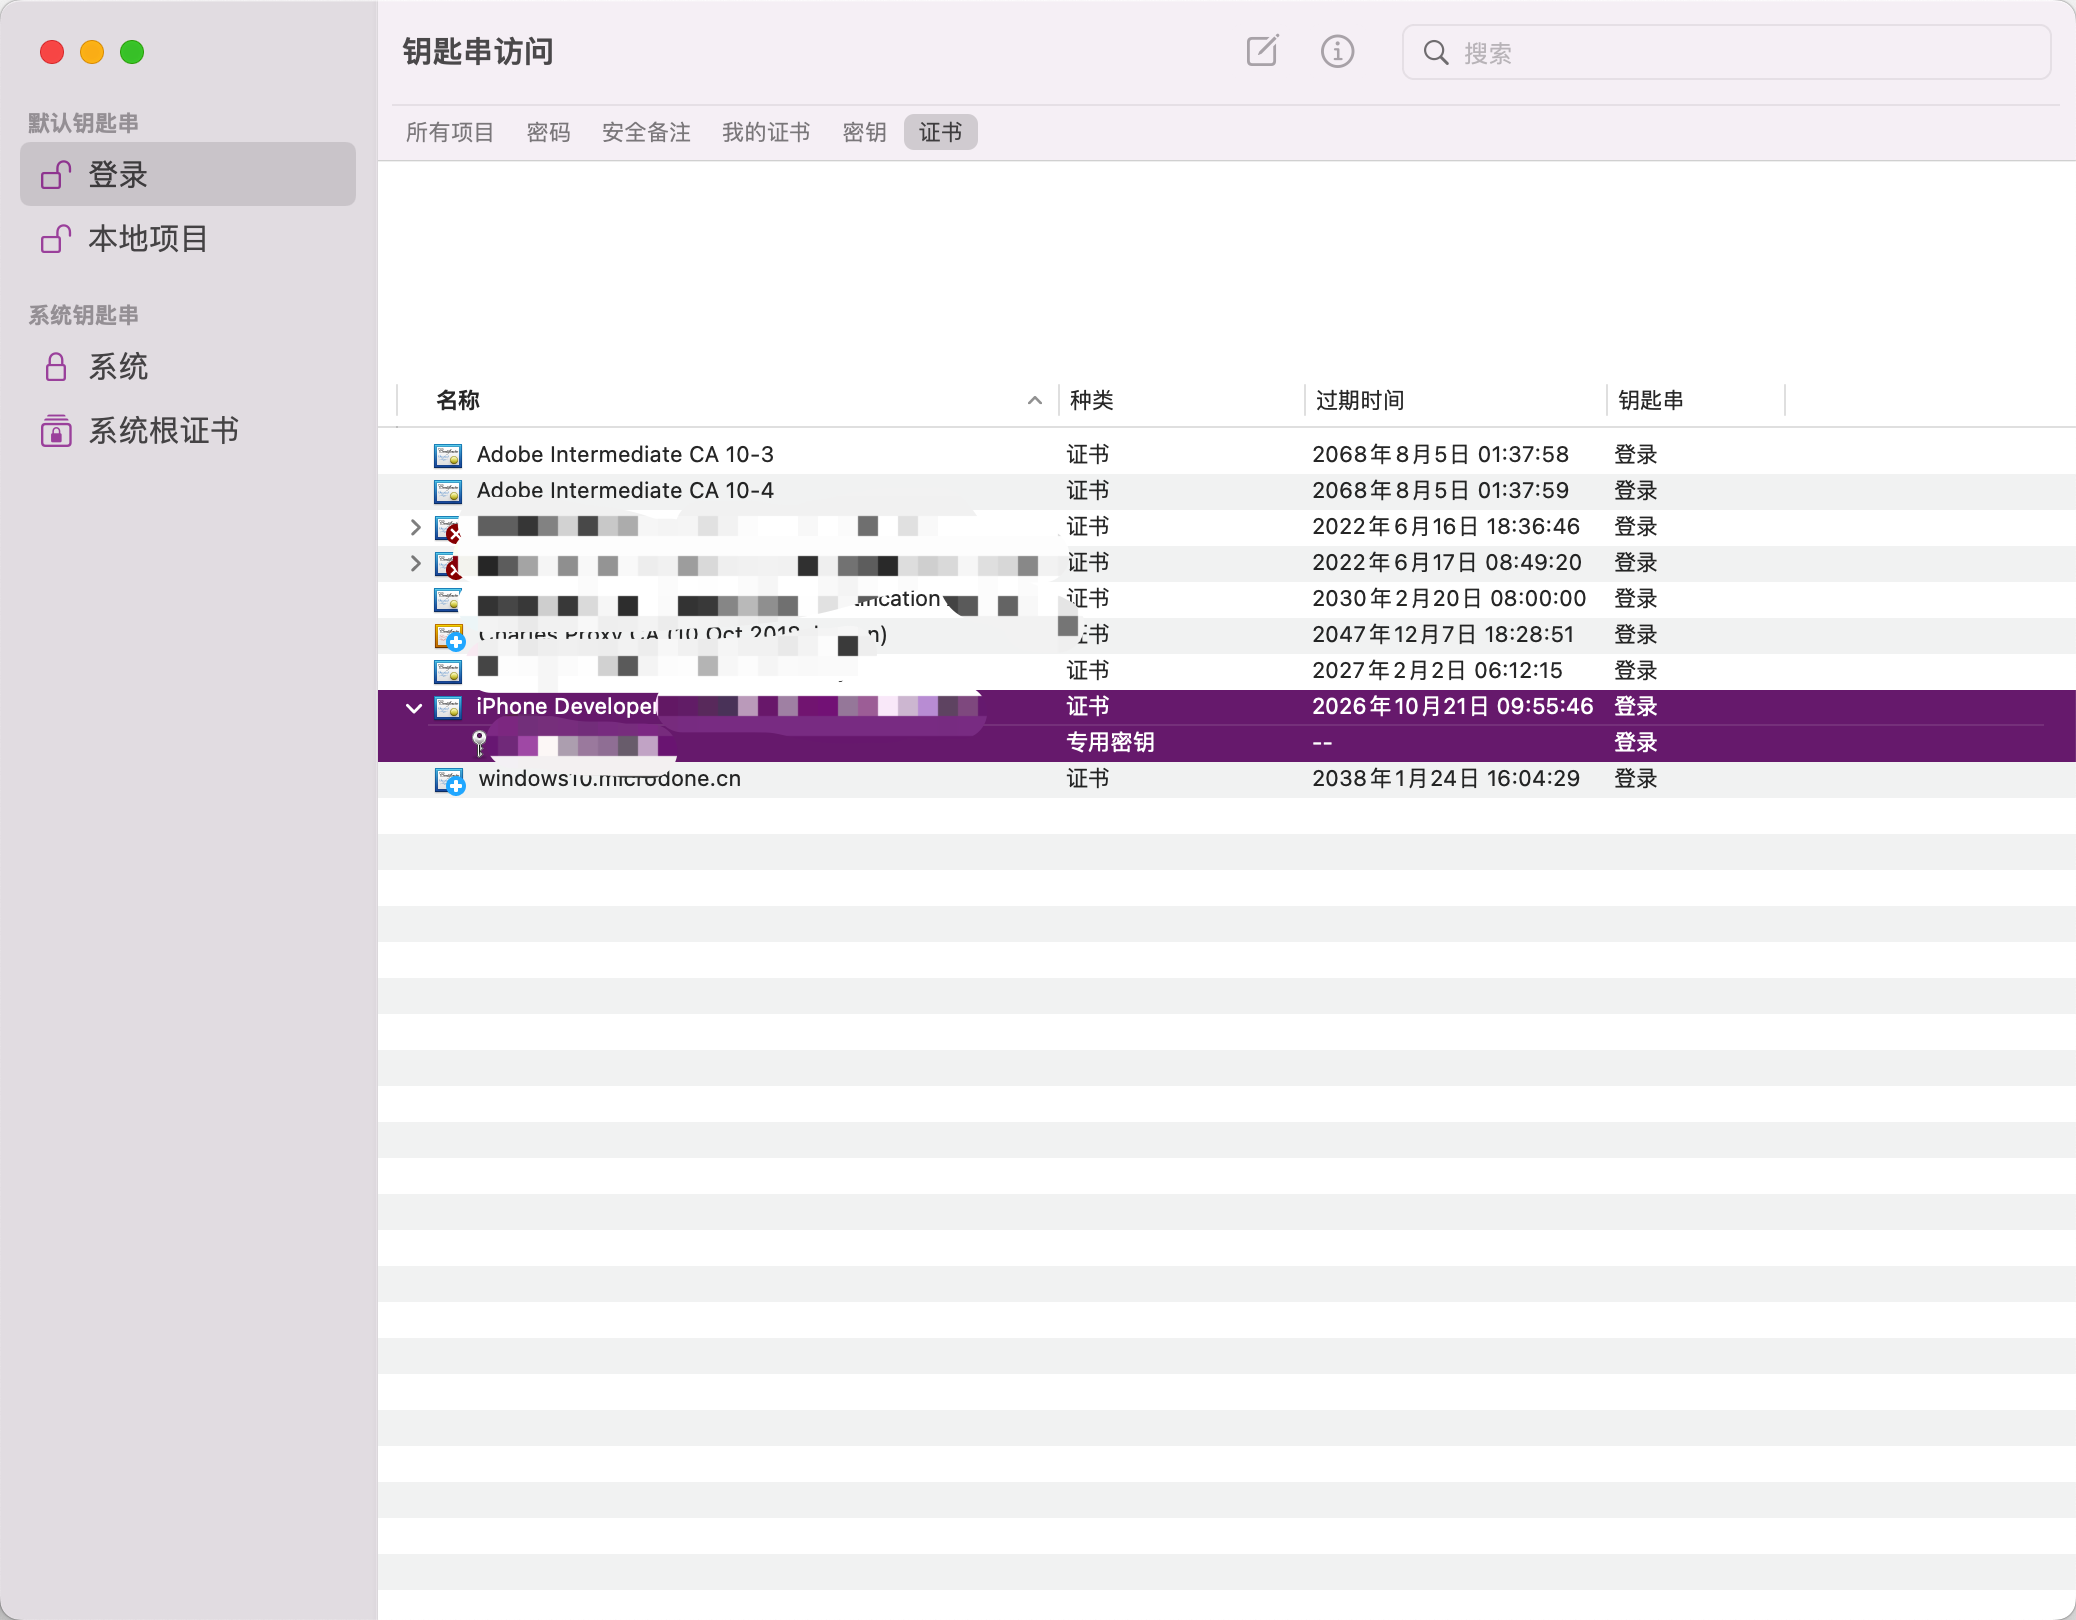Click the 系统 keychain lock icon
Viewport: 2076px width, 1620px height.
[56, 367]
